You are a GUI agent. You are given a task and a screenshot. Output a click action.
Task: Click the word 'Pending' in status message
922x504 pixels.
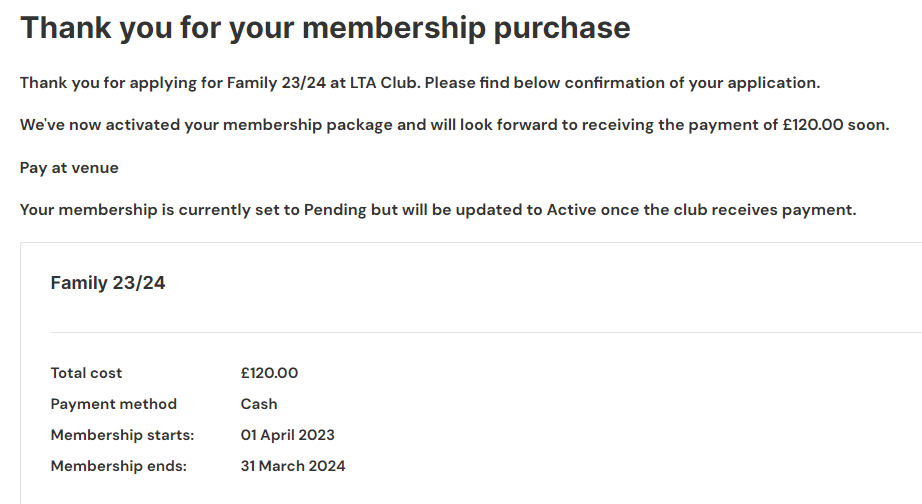click(x=335, y=211)
